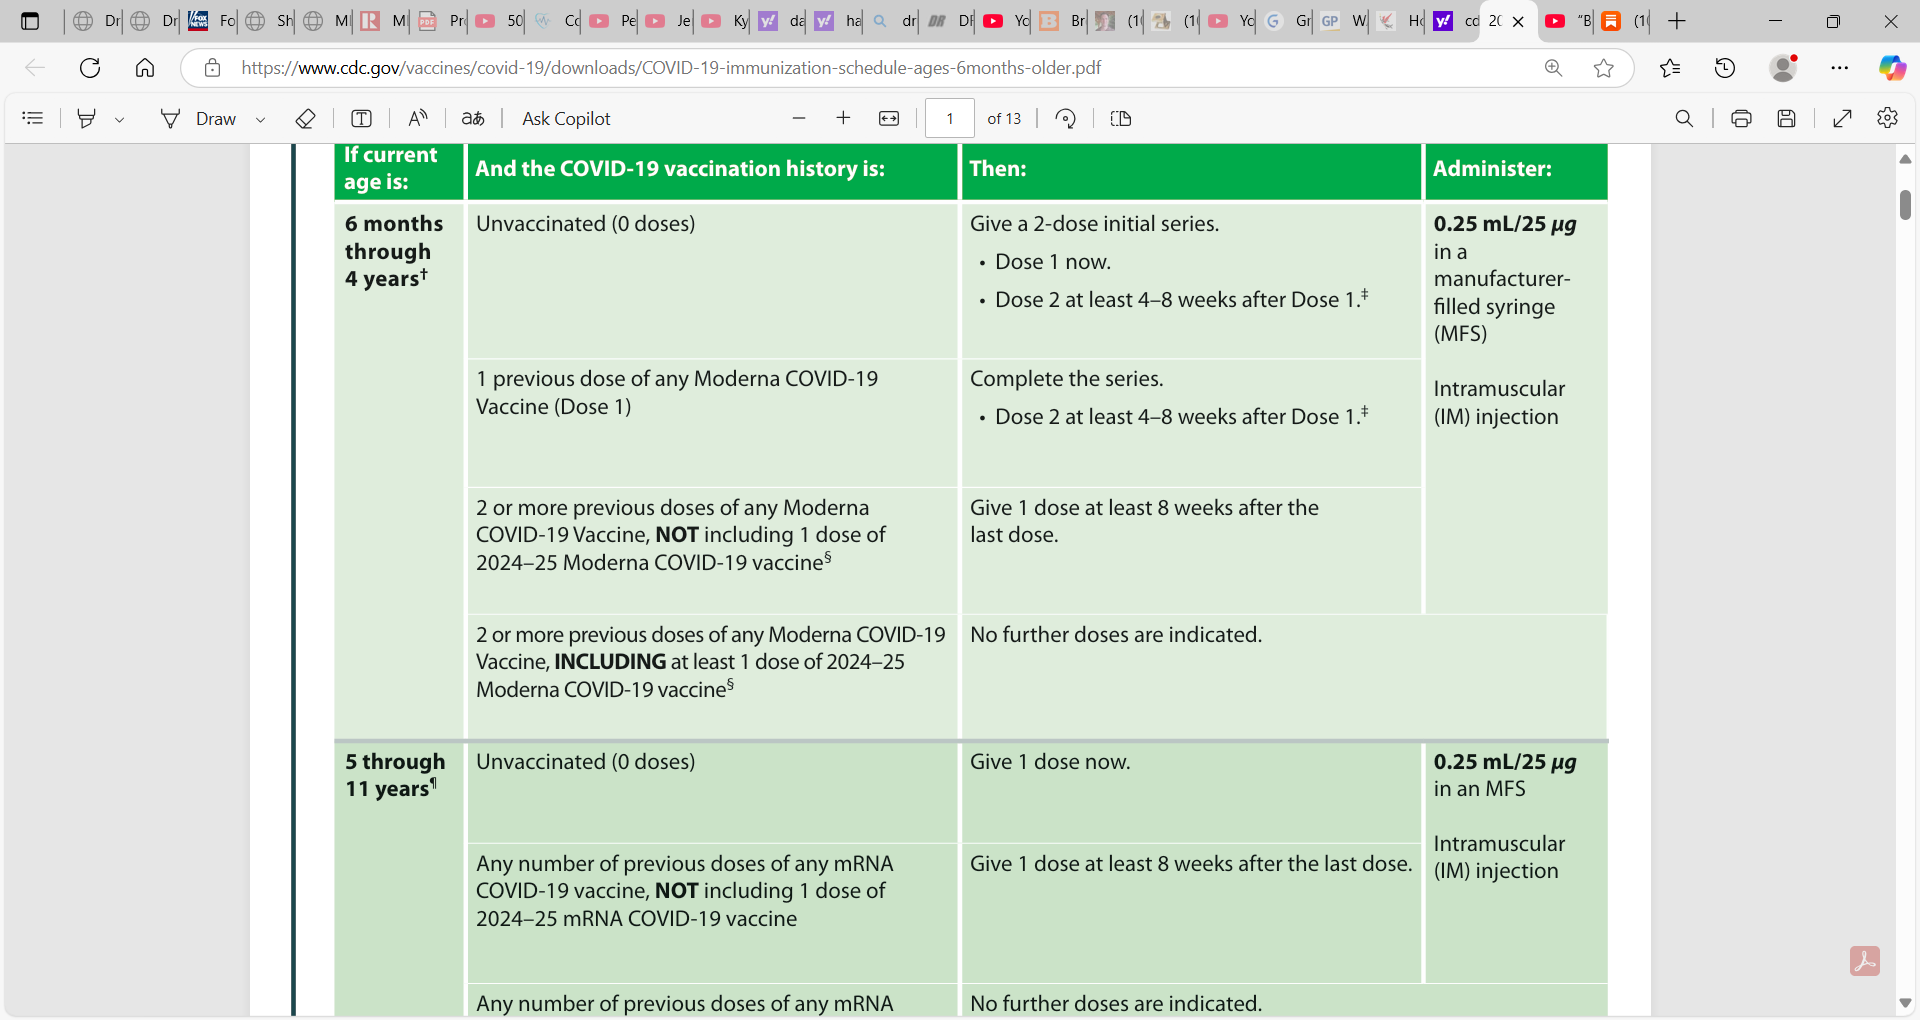Open PDF viewer settings gear
1920x1020 pixels.
[x=1887, y=118]
